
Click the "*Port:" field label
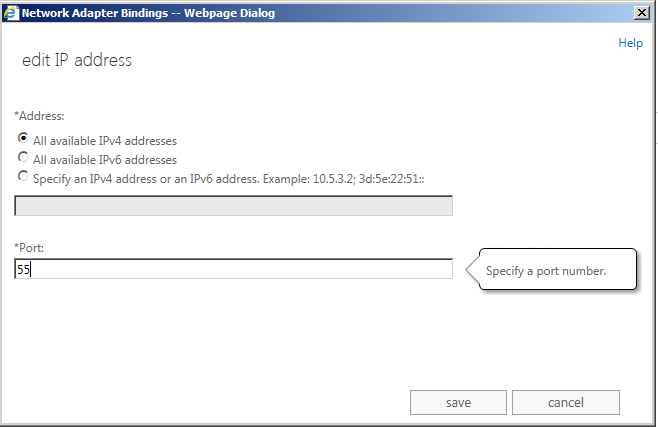29,246
